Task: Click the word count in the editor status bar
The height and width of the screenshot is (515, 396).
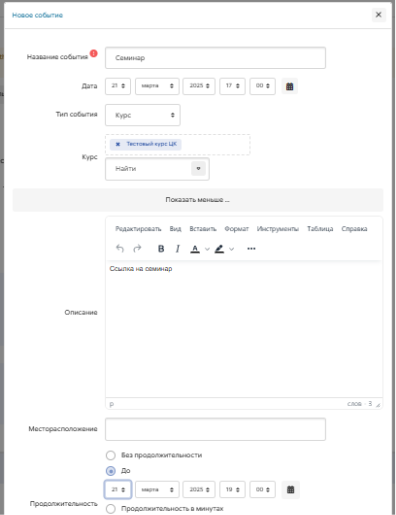Action: pos(359,404)
